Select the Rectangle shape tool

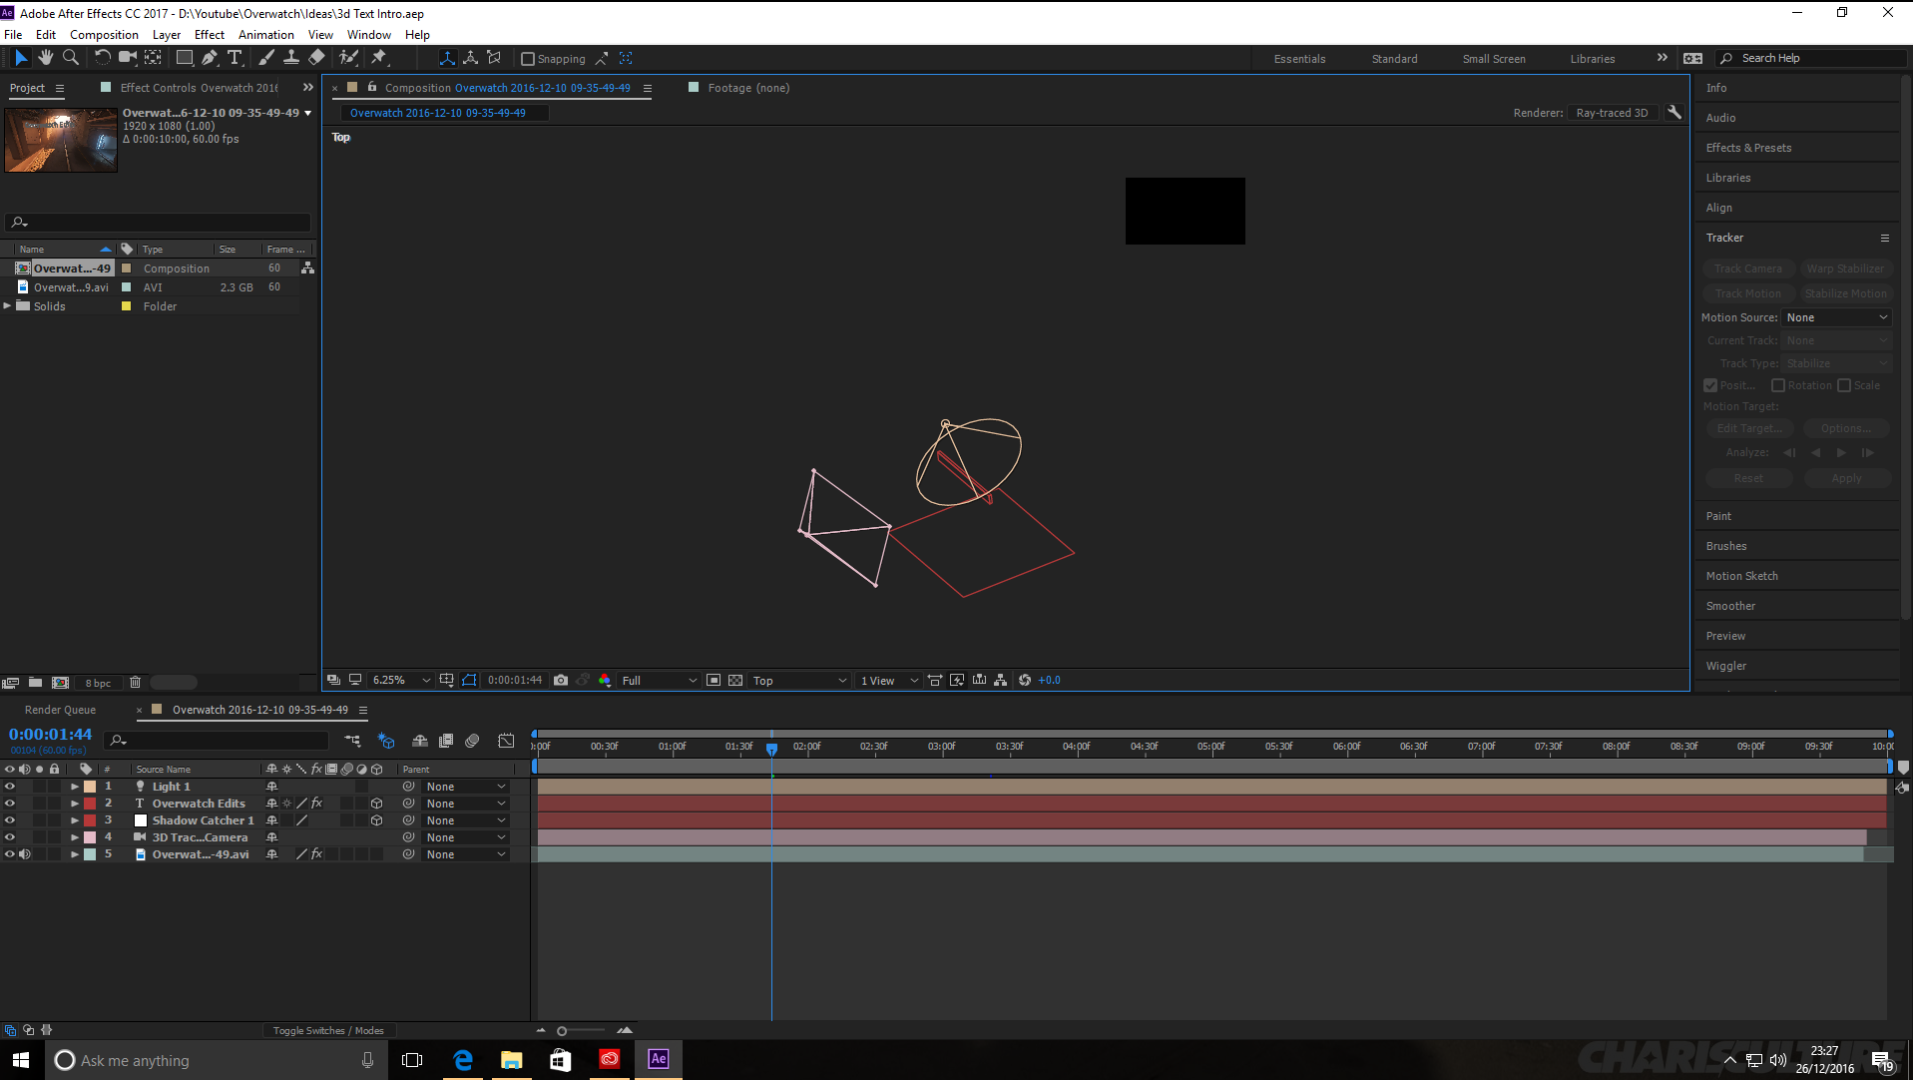pyautogui.click(x=185, y=58)
